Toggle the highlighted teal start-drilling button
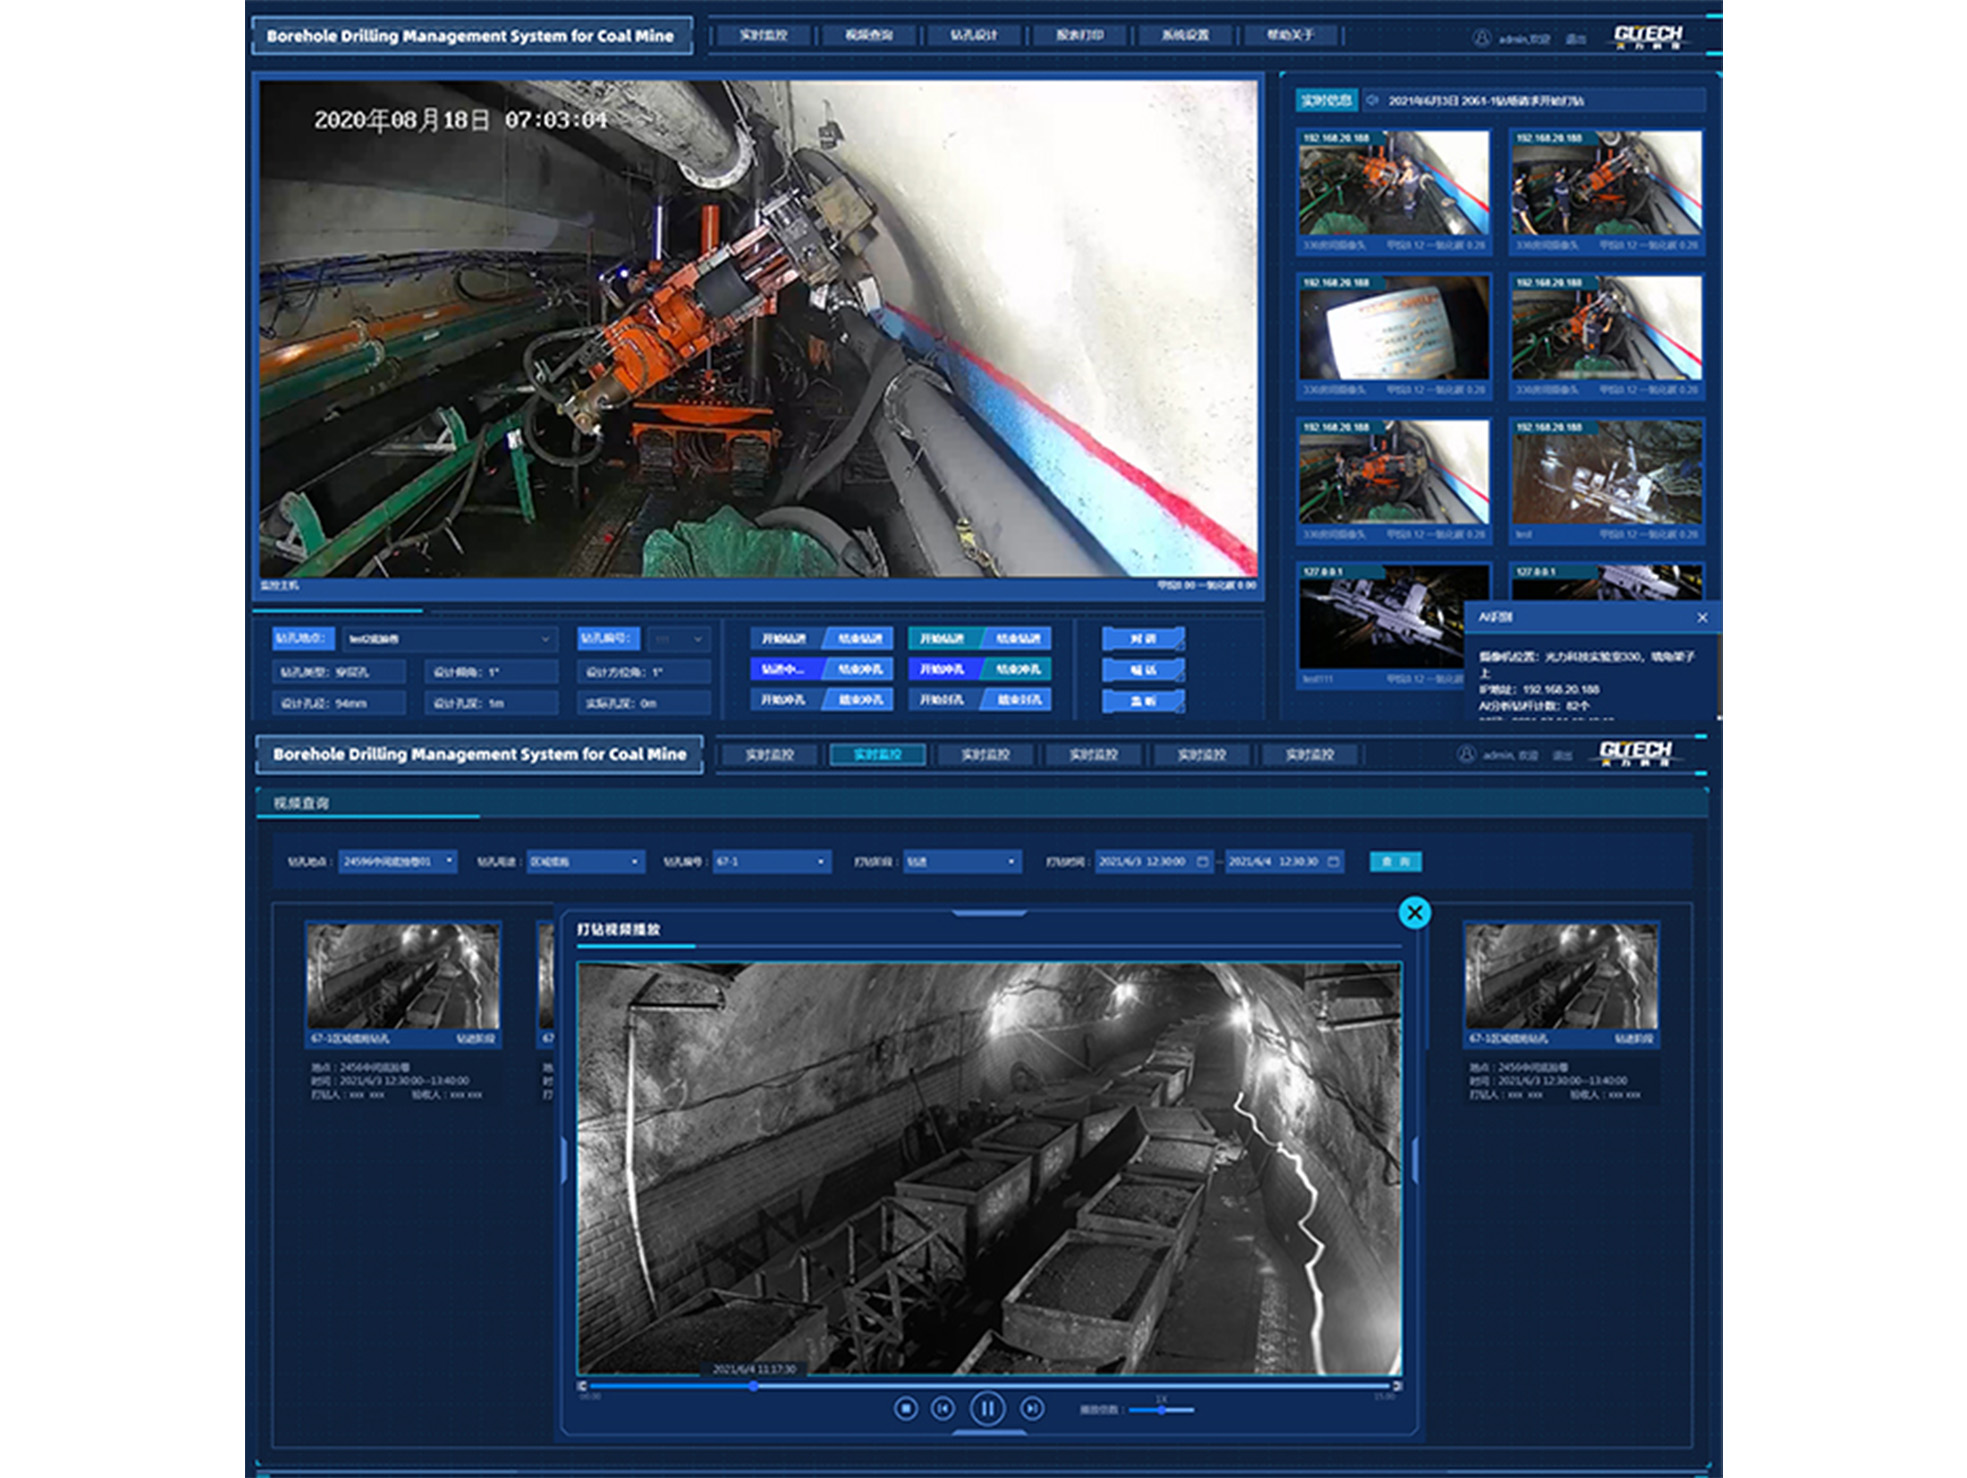 [942, 639]
